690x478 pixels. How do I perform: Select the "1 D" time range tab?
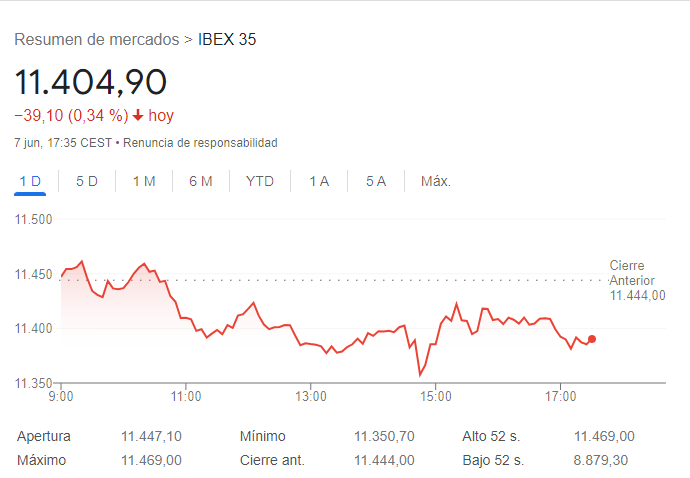[31, 181]
